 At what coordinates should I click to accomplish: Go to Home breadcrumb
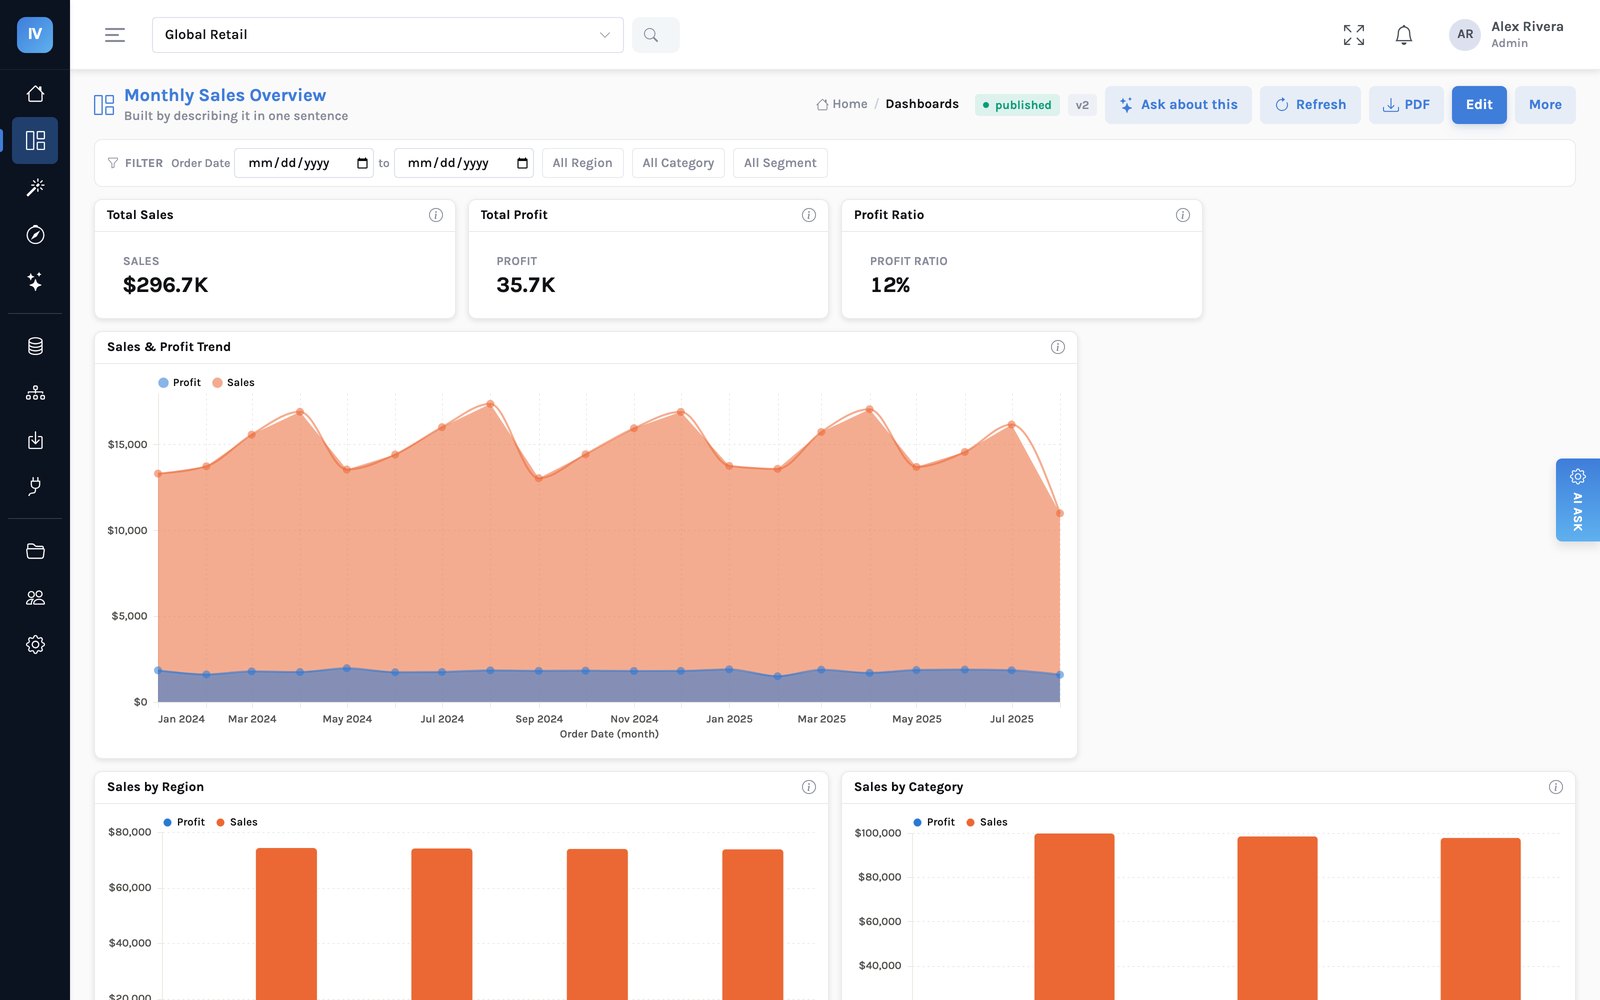click(842, 104)
